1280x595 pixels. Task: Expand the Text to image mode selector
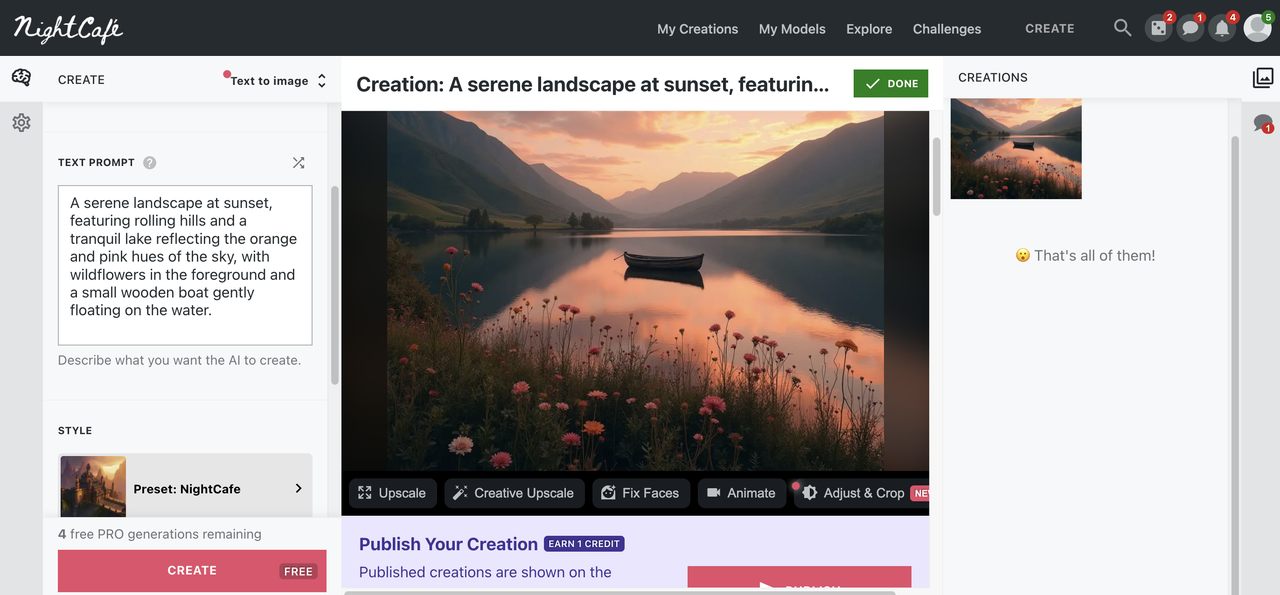pyautogui.click(x=277, y=80)
